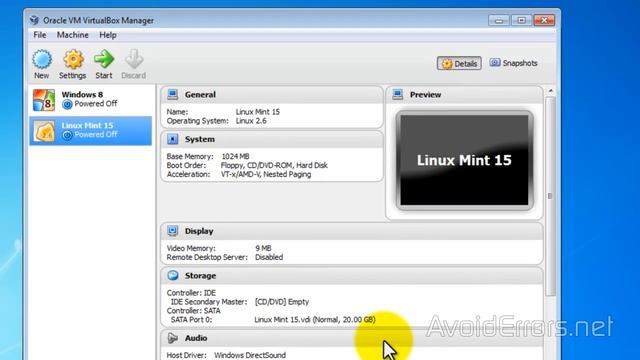Click '[CD/DVD] Empty' storage entry
This screenshot has height=360, width=640.
click(x=282, y=302)
